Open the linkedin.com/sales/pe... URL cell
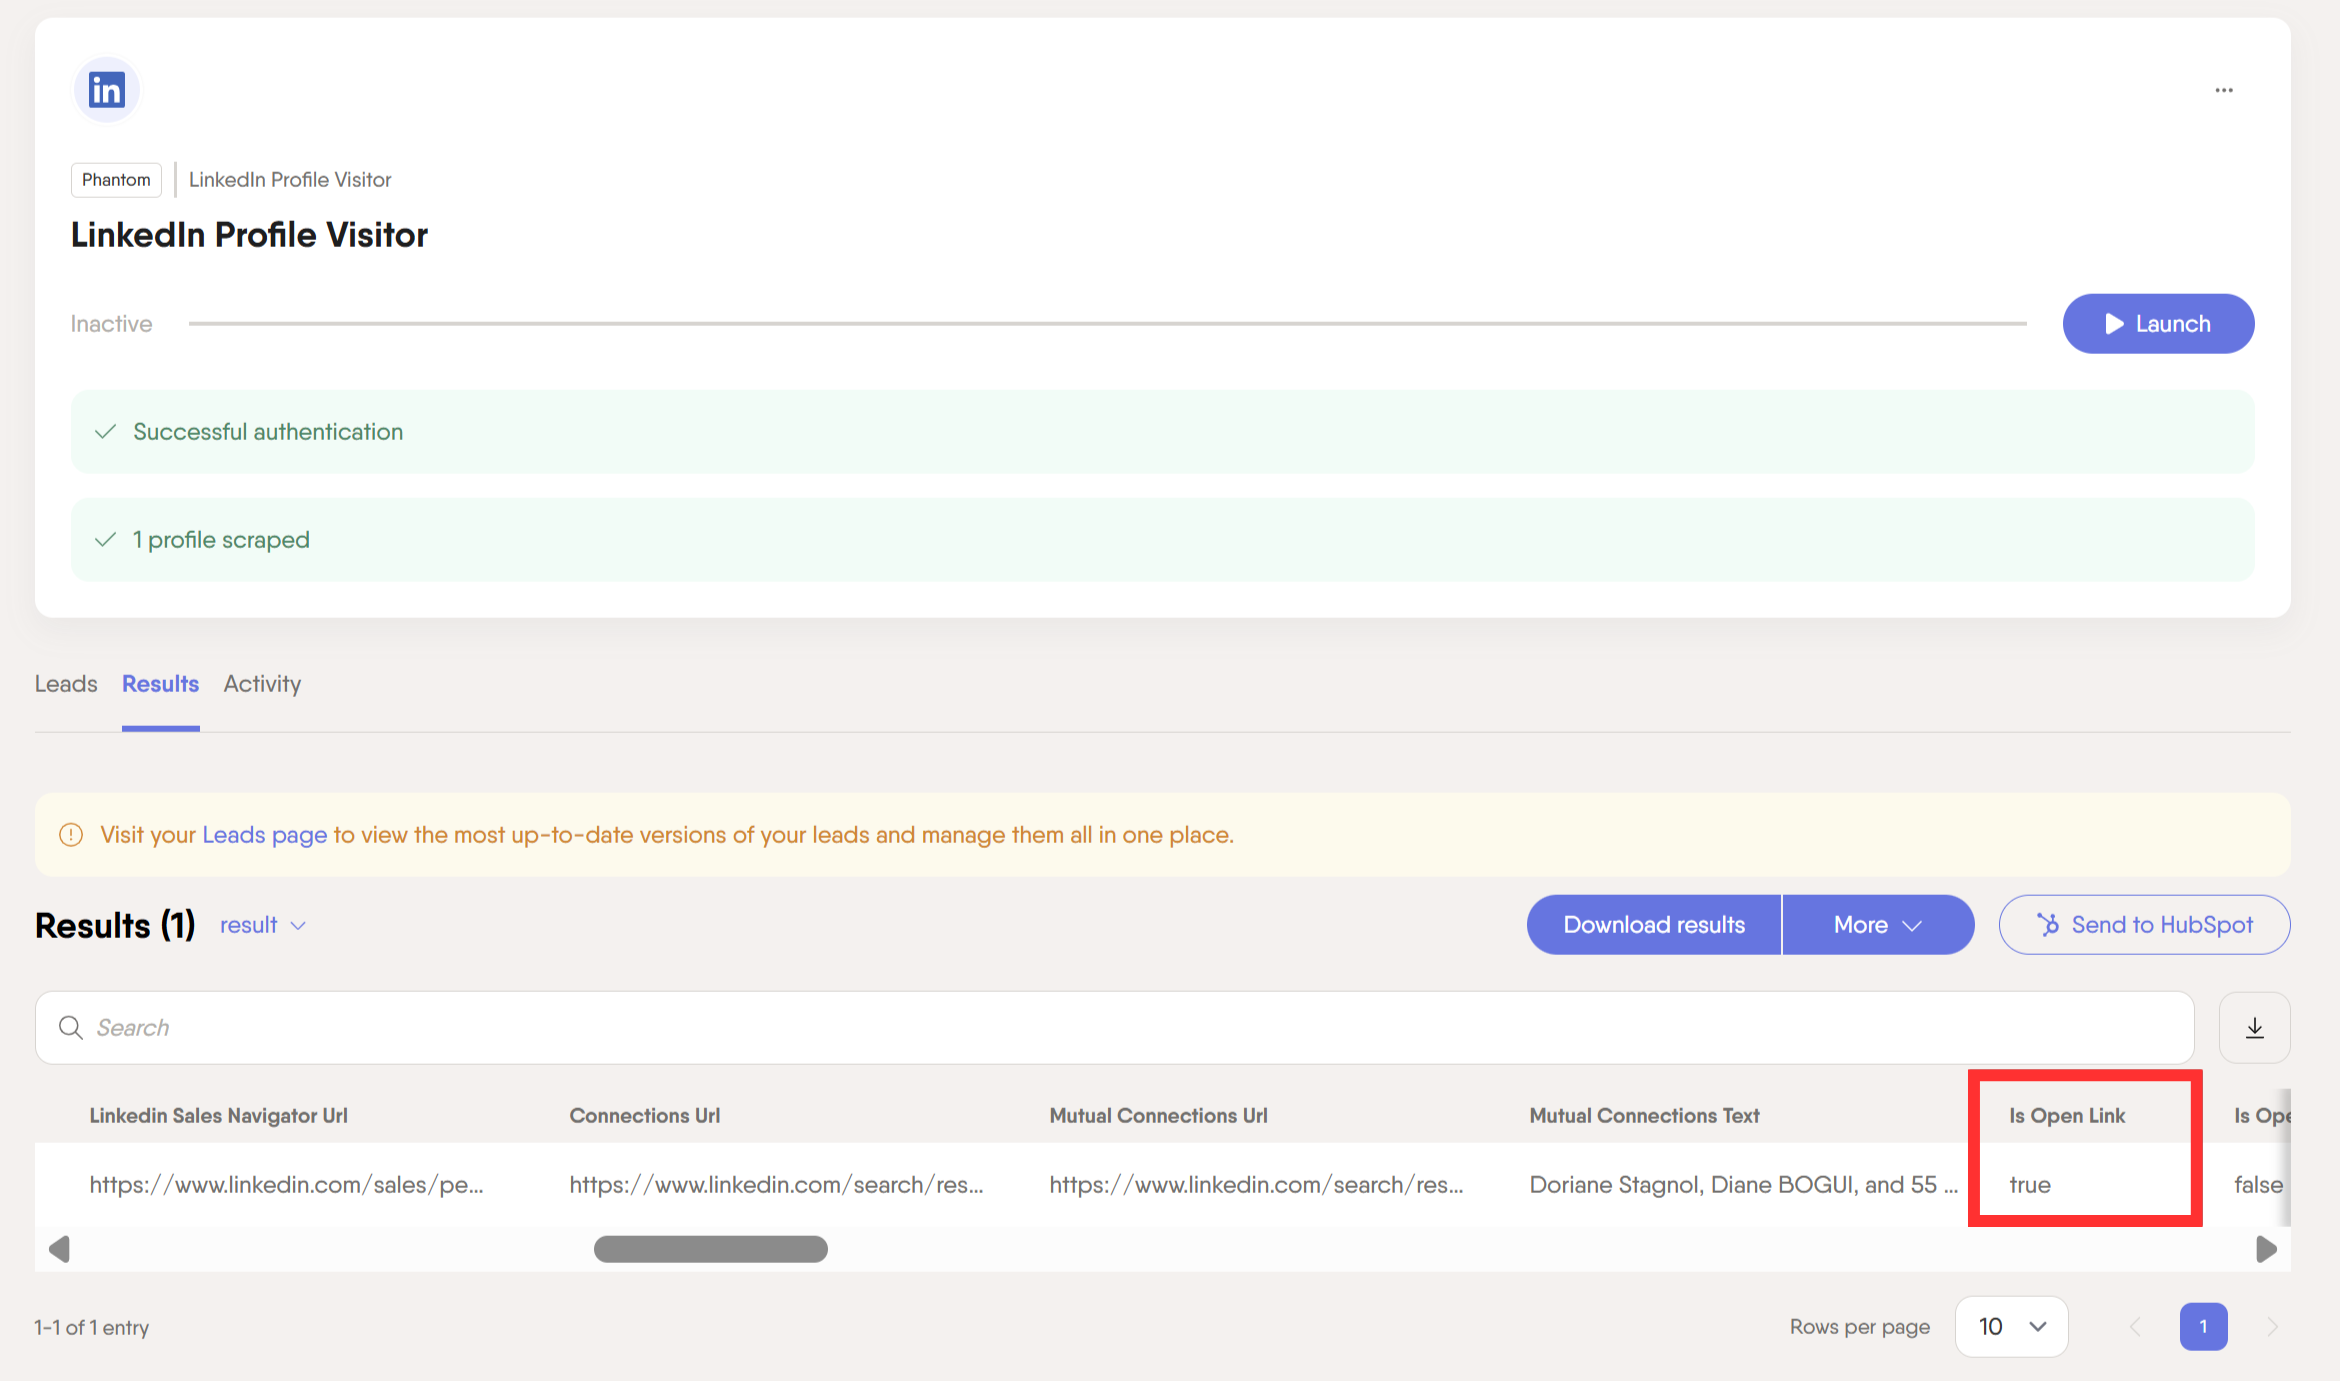 [x=287, y=1185]
